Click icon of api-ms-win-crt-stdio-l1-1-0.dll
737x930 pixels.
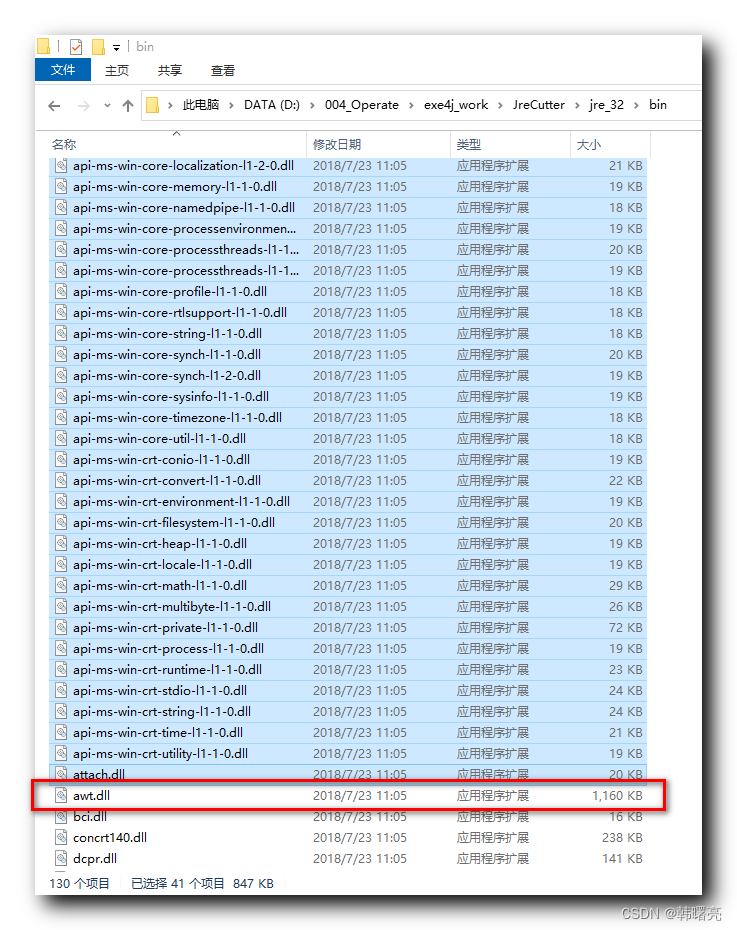(61, 691)
